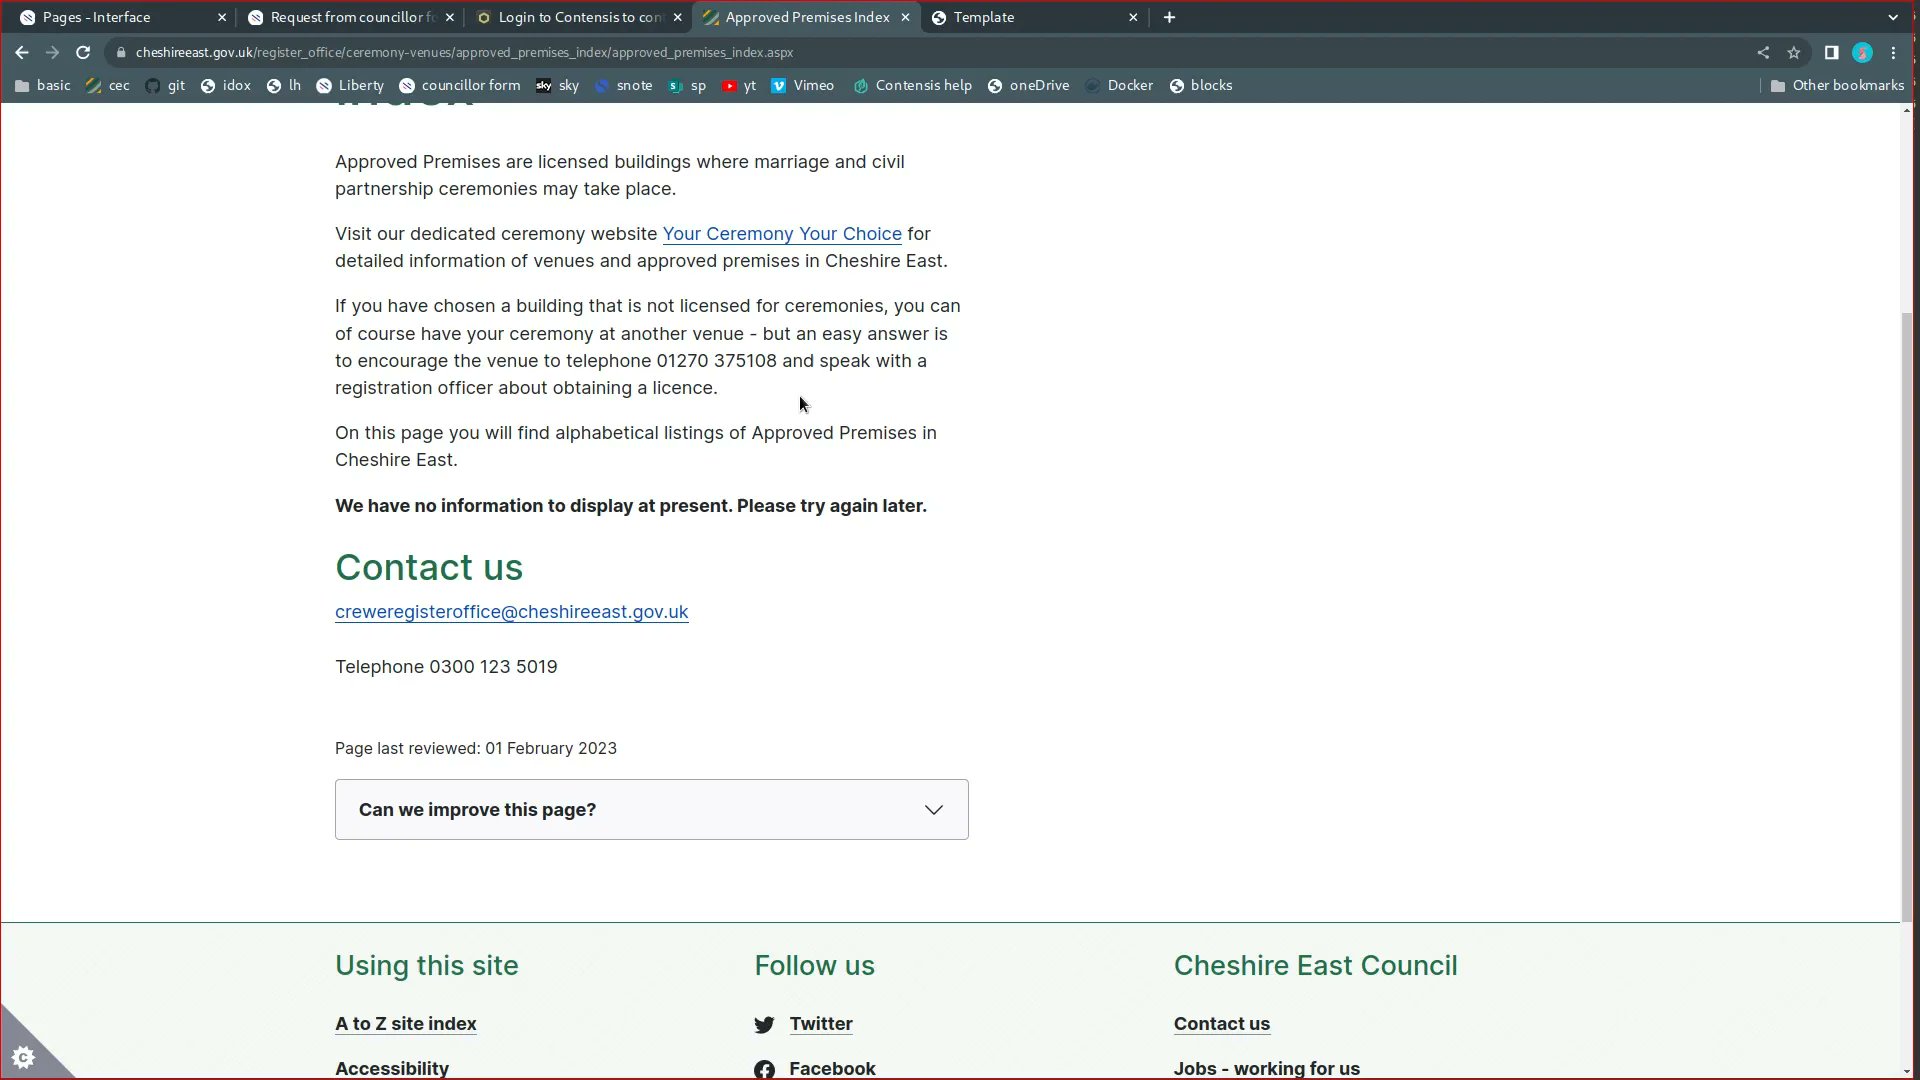This screenshot has width=1920, height=1080.
Task: Click the creweregisteroffice email link
Action: (511, 612)
